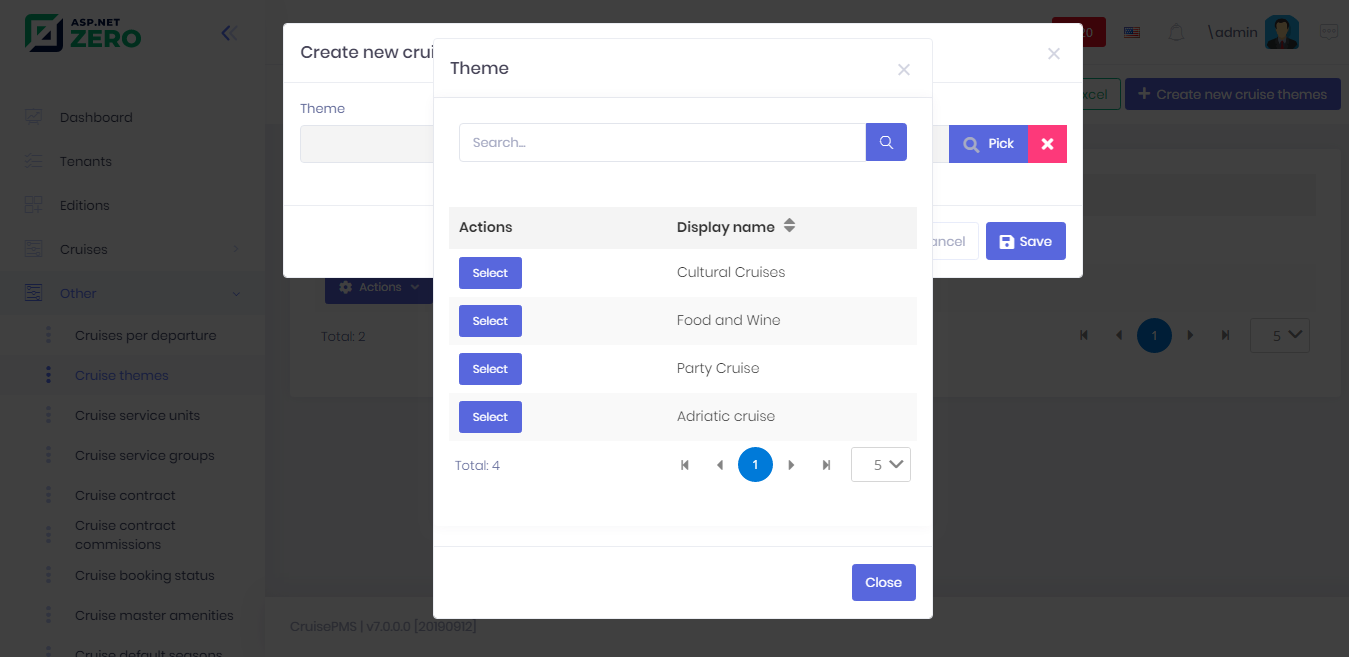The height and width of the screenshot is (657, 1349).
Task: Click Tenants sidebar icon
Action: [x=34, y=161]
